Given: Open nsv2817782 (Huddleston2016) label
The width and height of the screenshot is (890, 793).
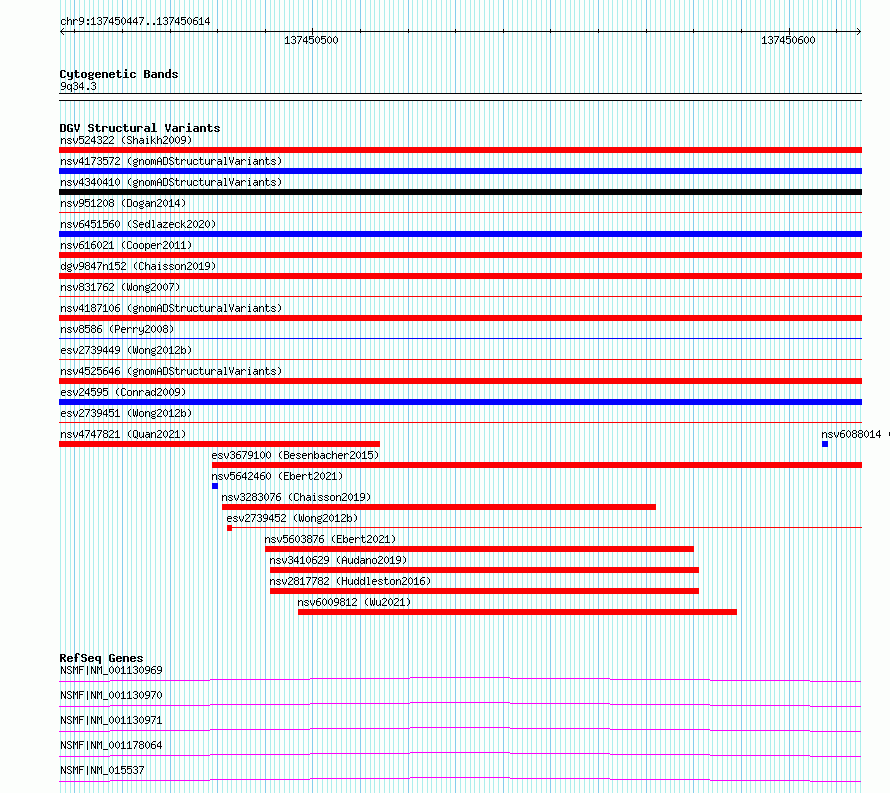Looking at the screenshot, I should click(x=350, y=581).
